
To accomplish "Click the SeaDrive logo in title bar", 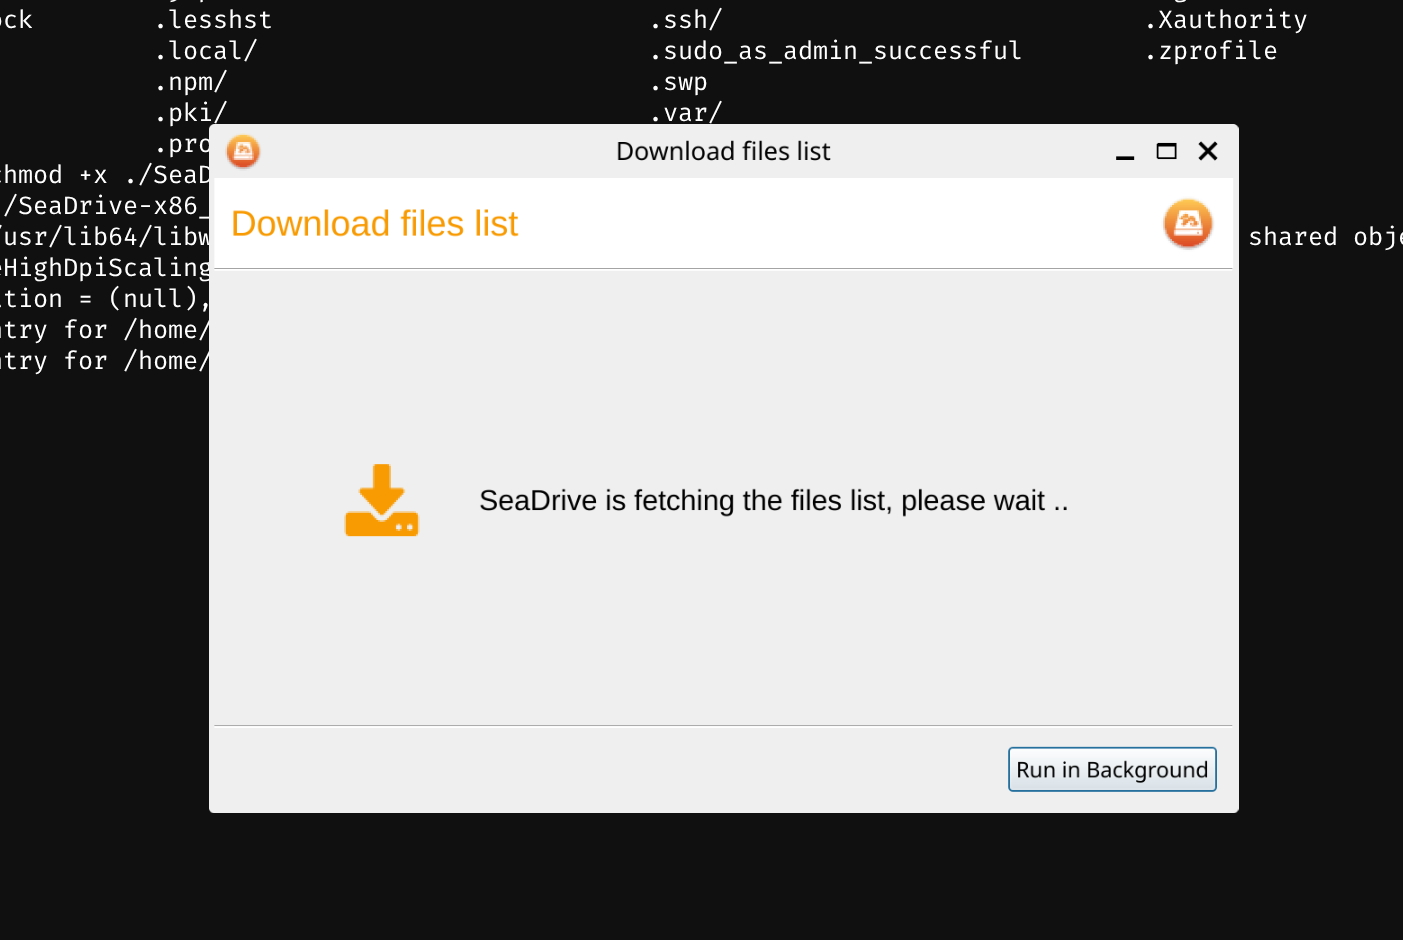I will tap(243, 151).
